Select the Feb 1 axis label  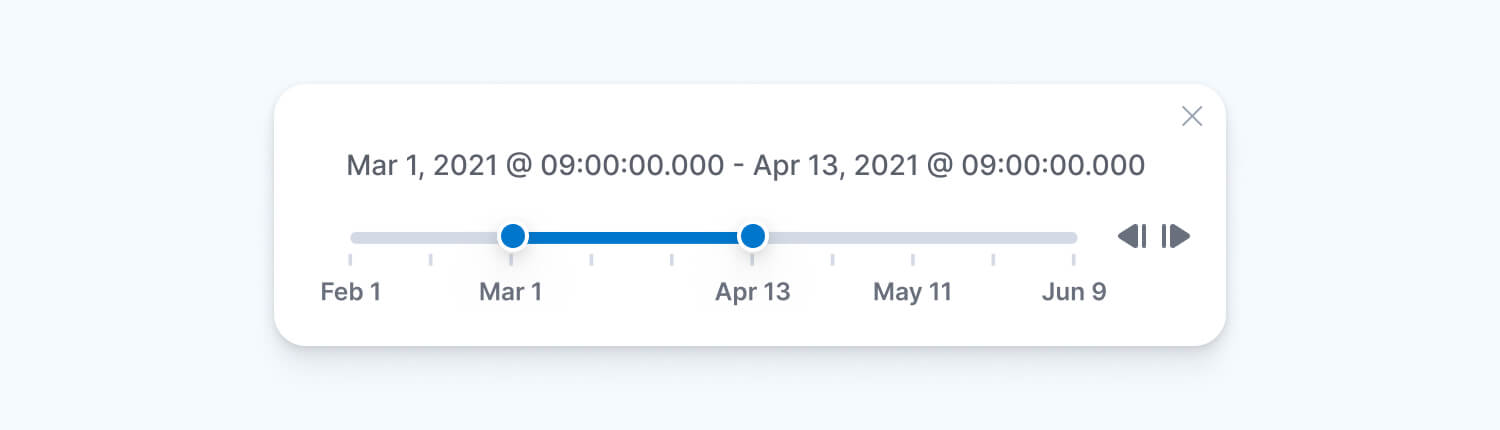point(351,292)
